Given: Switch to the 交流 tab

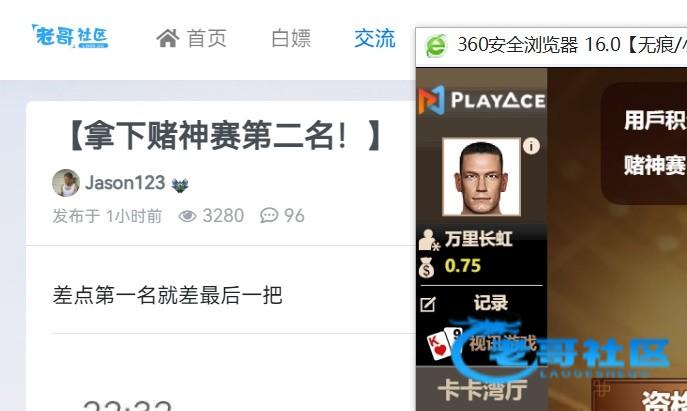Looking at the screenshot, I should (375, 38).
